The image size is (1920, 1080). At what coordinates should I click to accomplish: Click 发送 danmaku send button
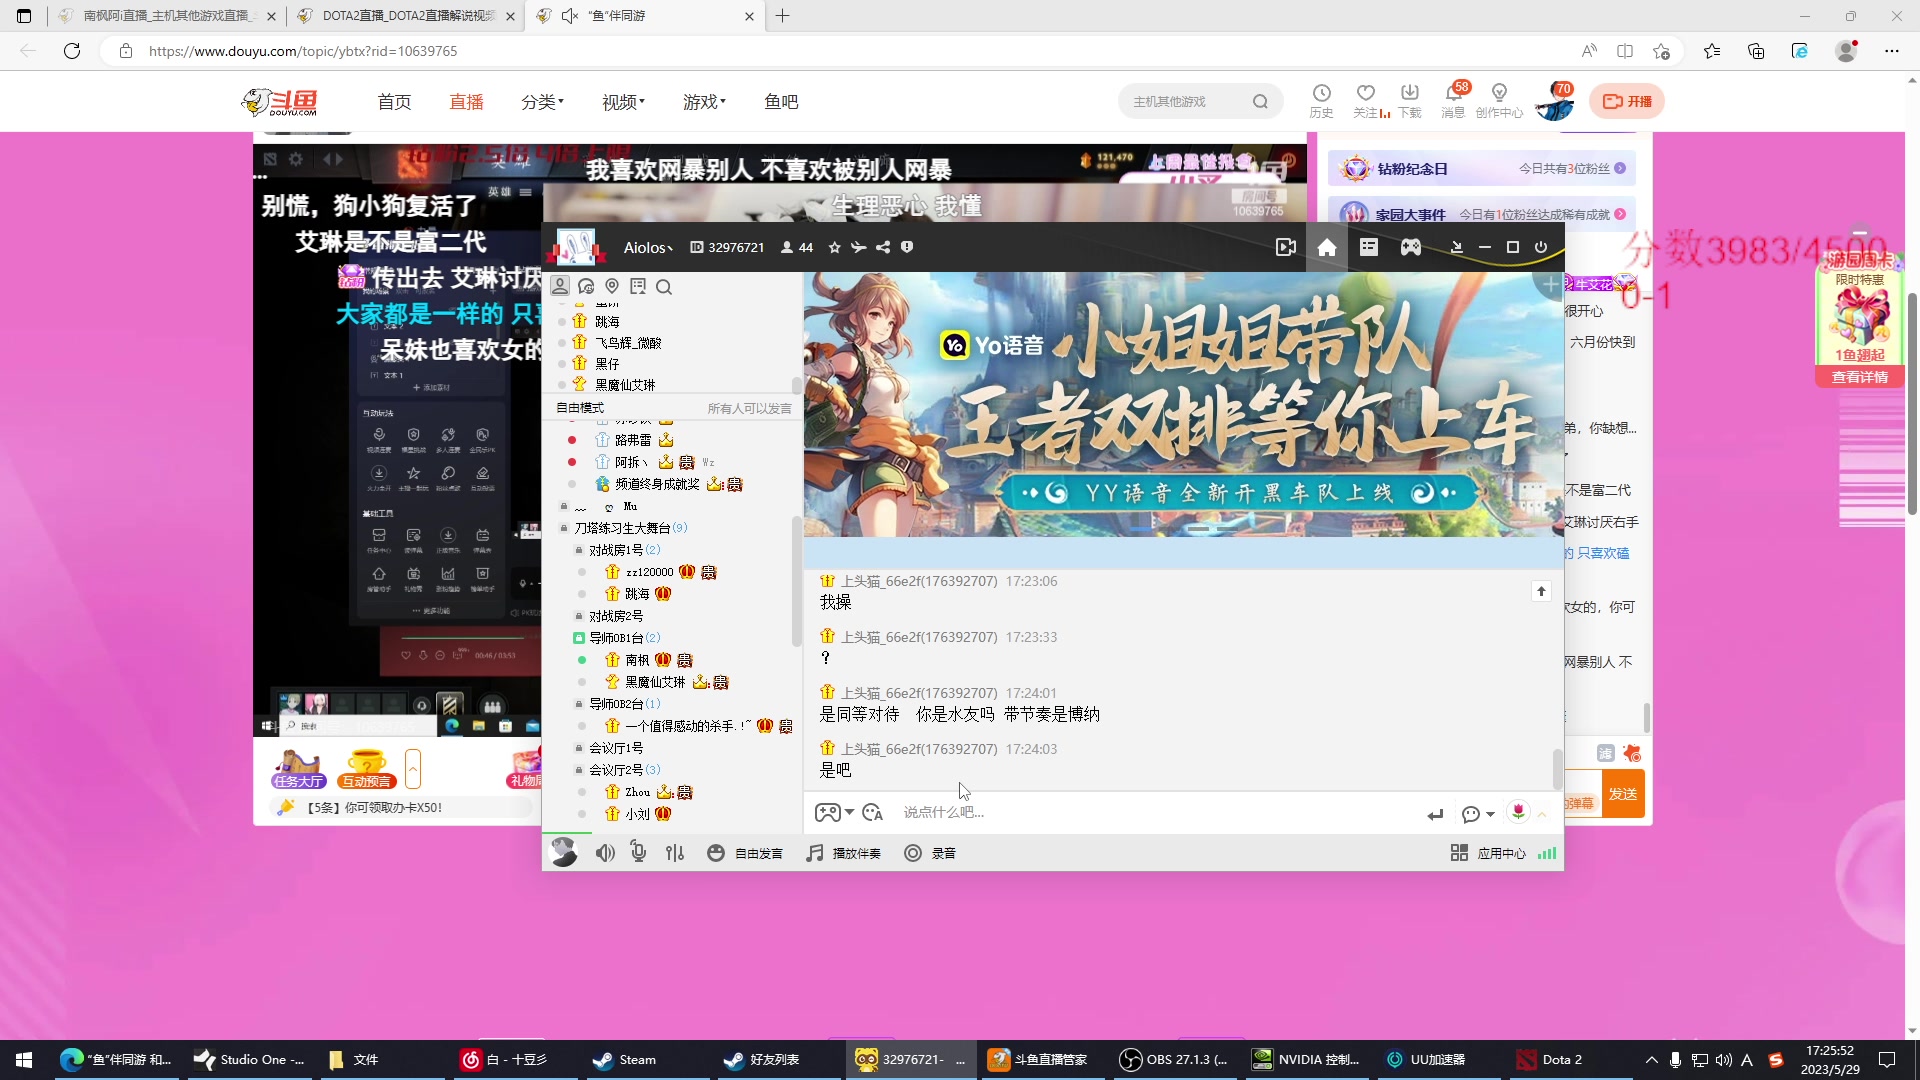tap(1623, 794)
